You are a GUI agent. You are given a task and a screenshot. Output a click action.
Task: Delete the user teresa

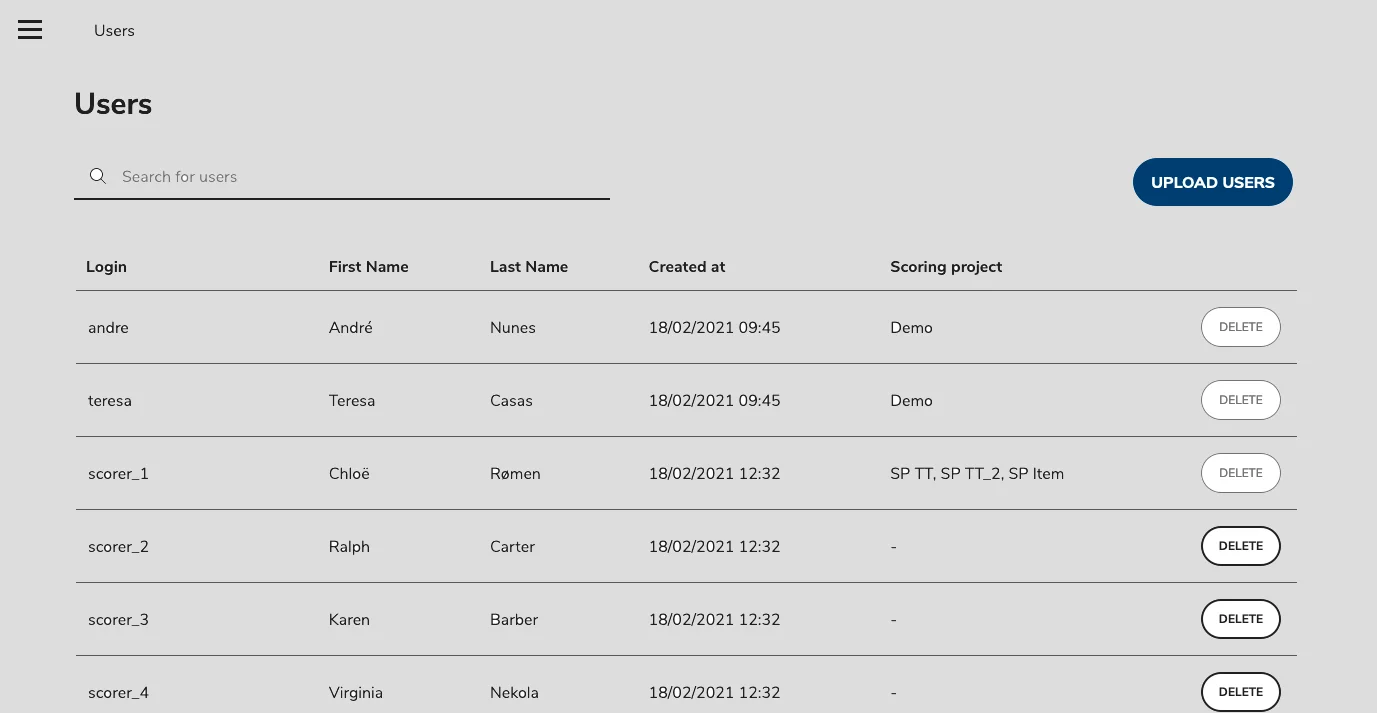click(1240, 399)
